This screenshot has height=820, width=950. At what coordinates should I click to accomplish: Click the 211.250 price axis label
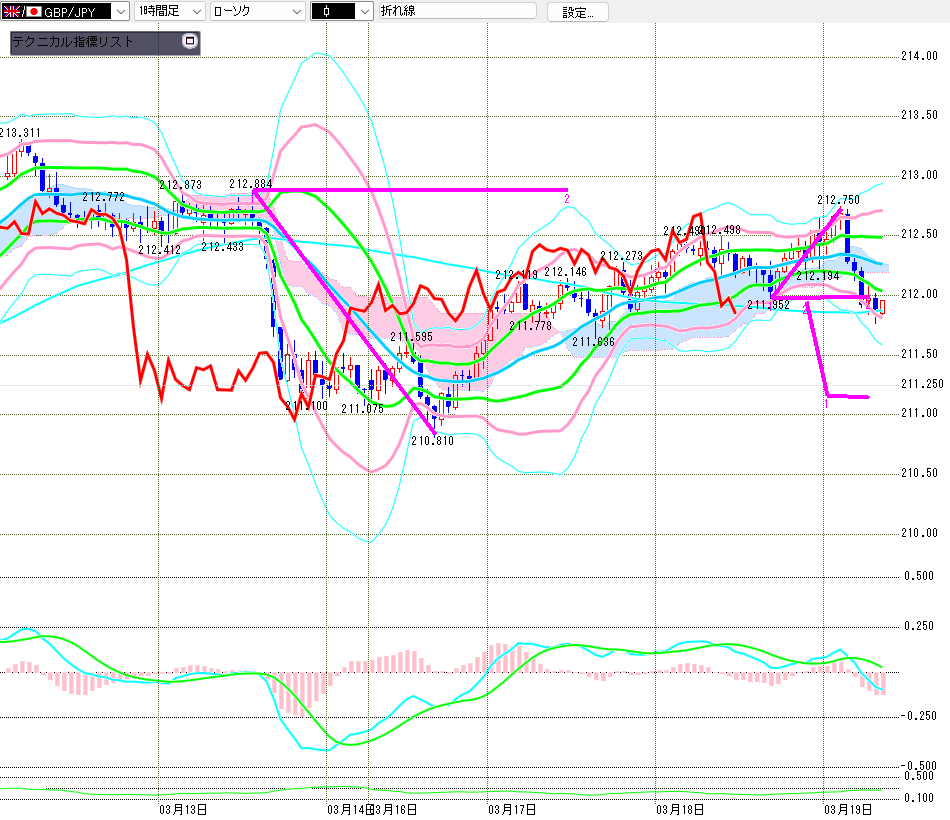pos(922,384)
